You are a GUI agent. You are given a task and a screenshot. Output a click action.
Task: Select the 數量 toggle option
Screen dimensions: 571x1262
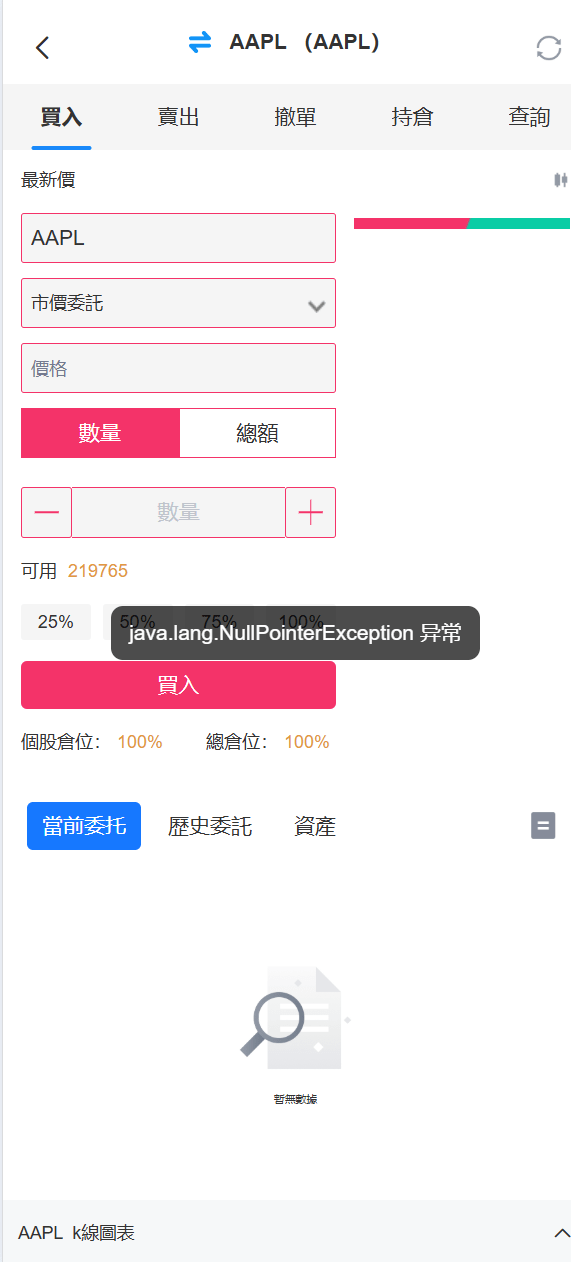100,433
